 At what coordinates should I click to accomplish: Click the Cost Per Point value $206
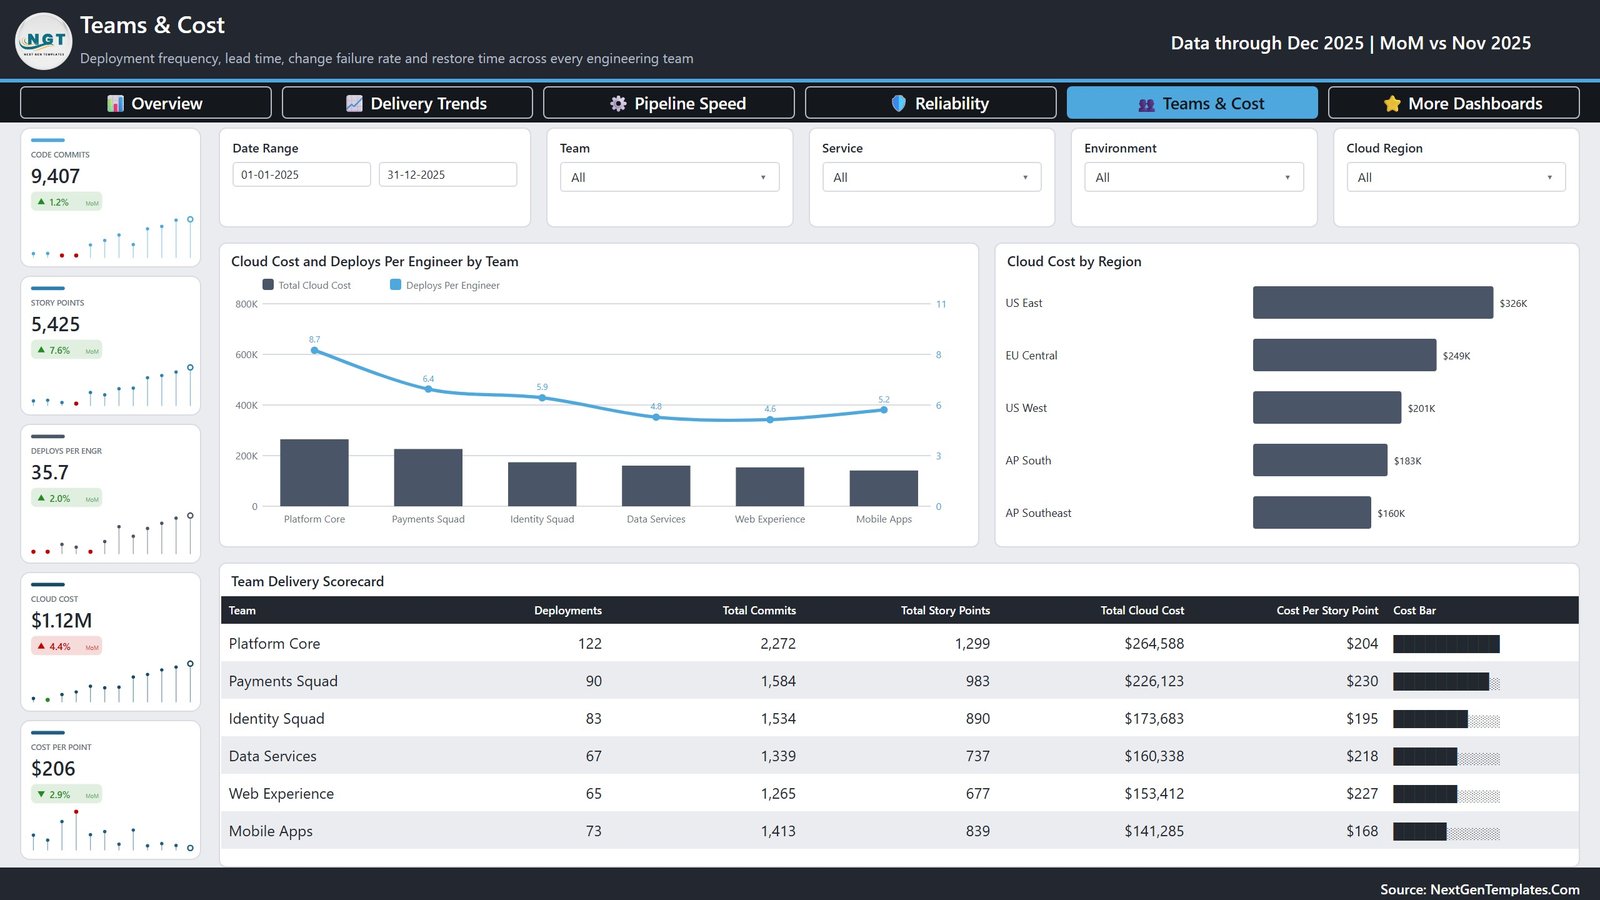(53, 768)
